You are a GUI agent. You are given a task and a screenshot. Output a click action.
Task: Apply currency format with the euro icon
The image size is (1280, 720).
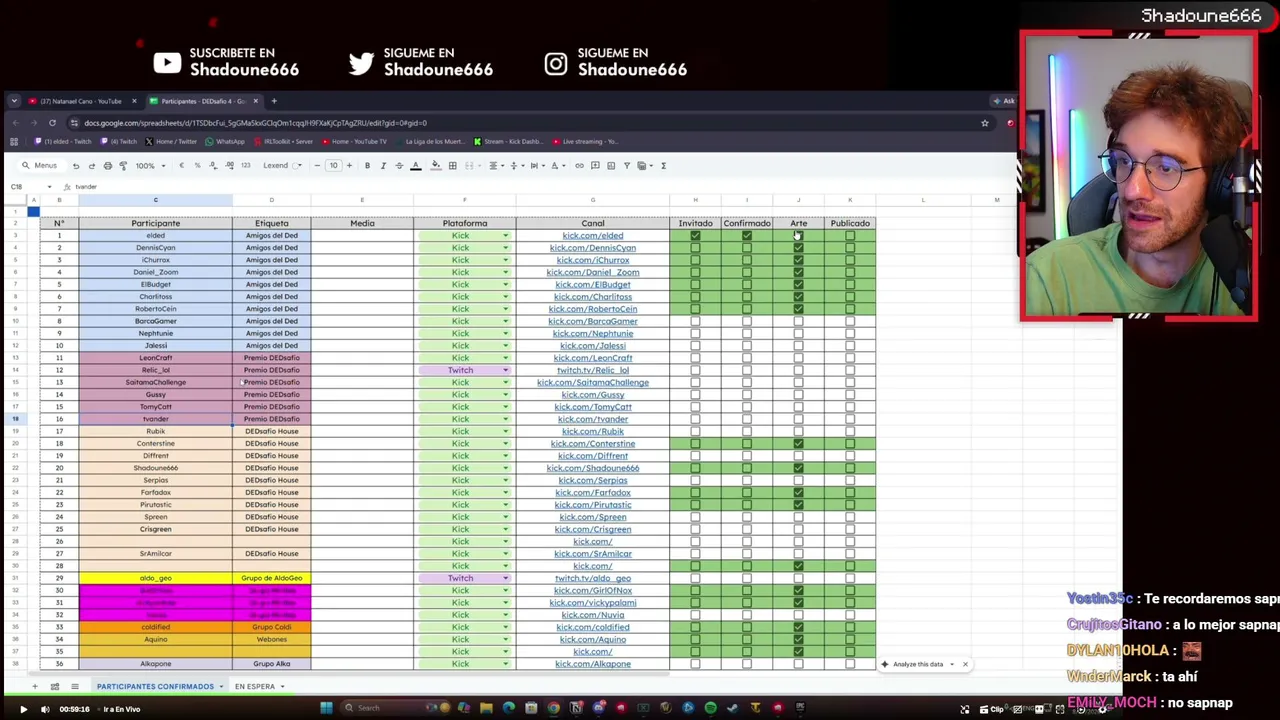pyautogui.click(x=181, y=166)
